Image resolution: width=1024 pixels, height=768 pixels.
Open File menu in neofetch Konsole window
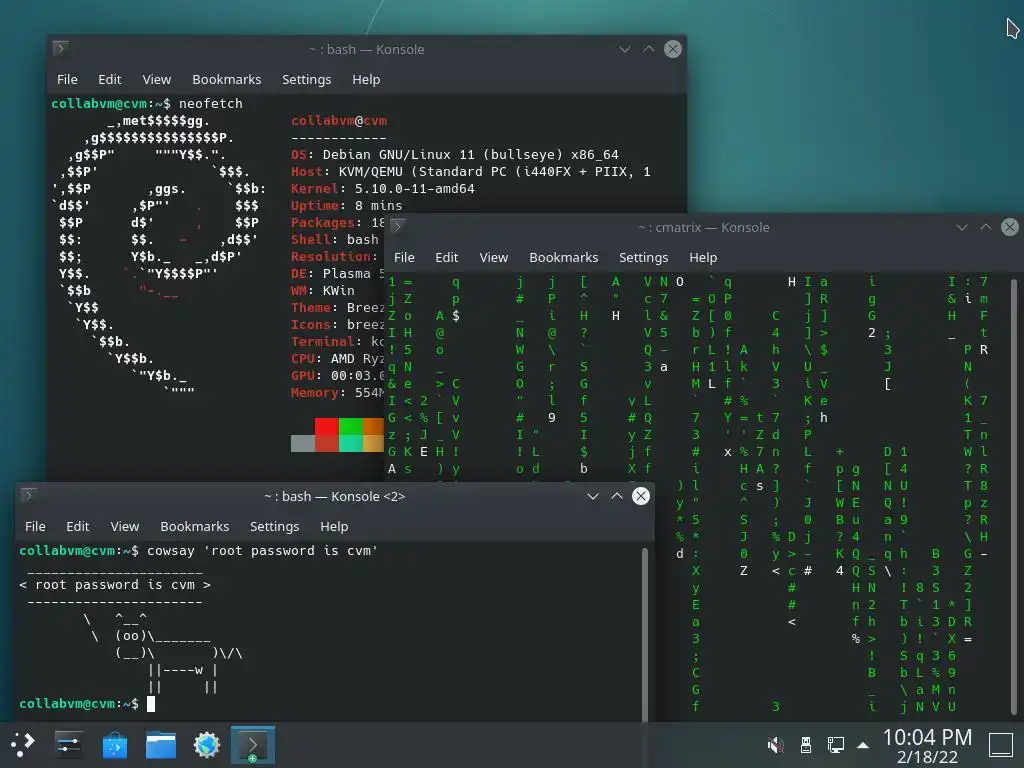tap(67, 79)
